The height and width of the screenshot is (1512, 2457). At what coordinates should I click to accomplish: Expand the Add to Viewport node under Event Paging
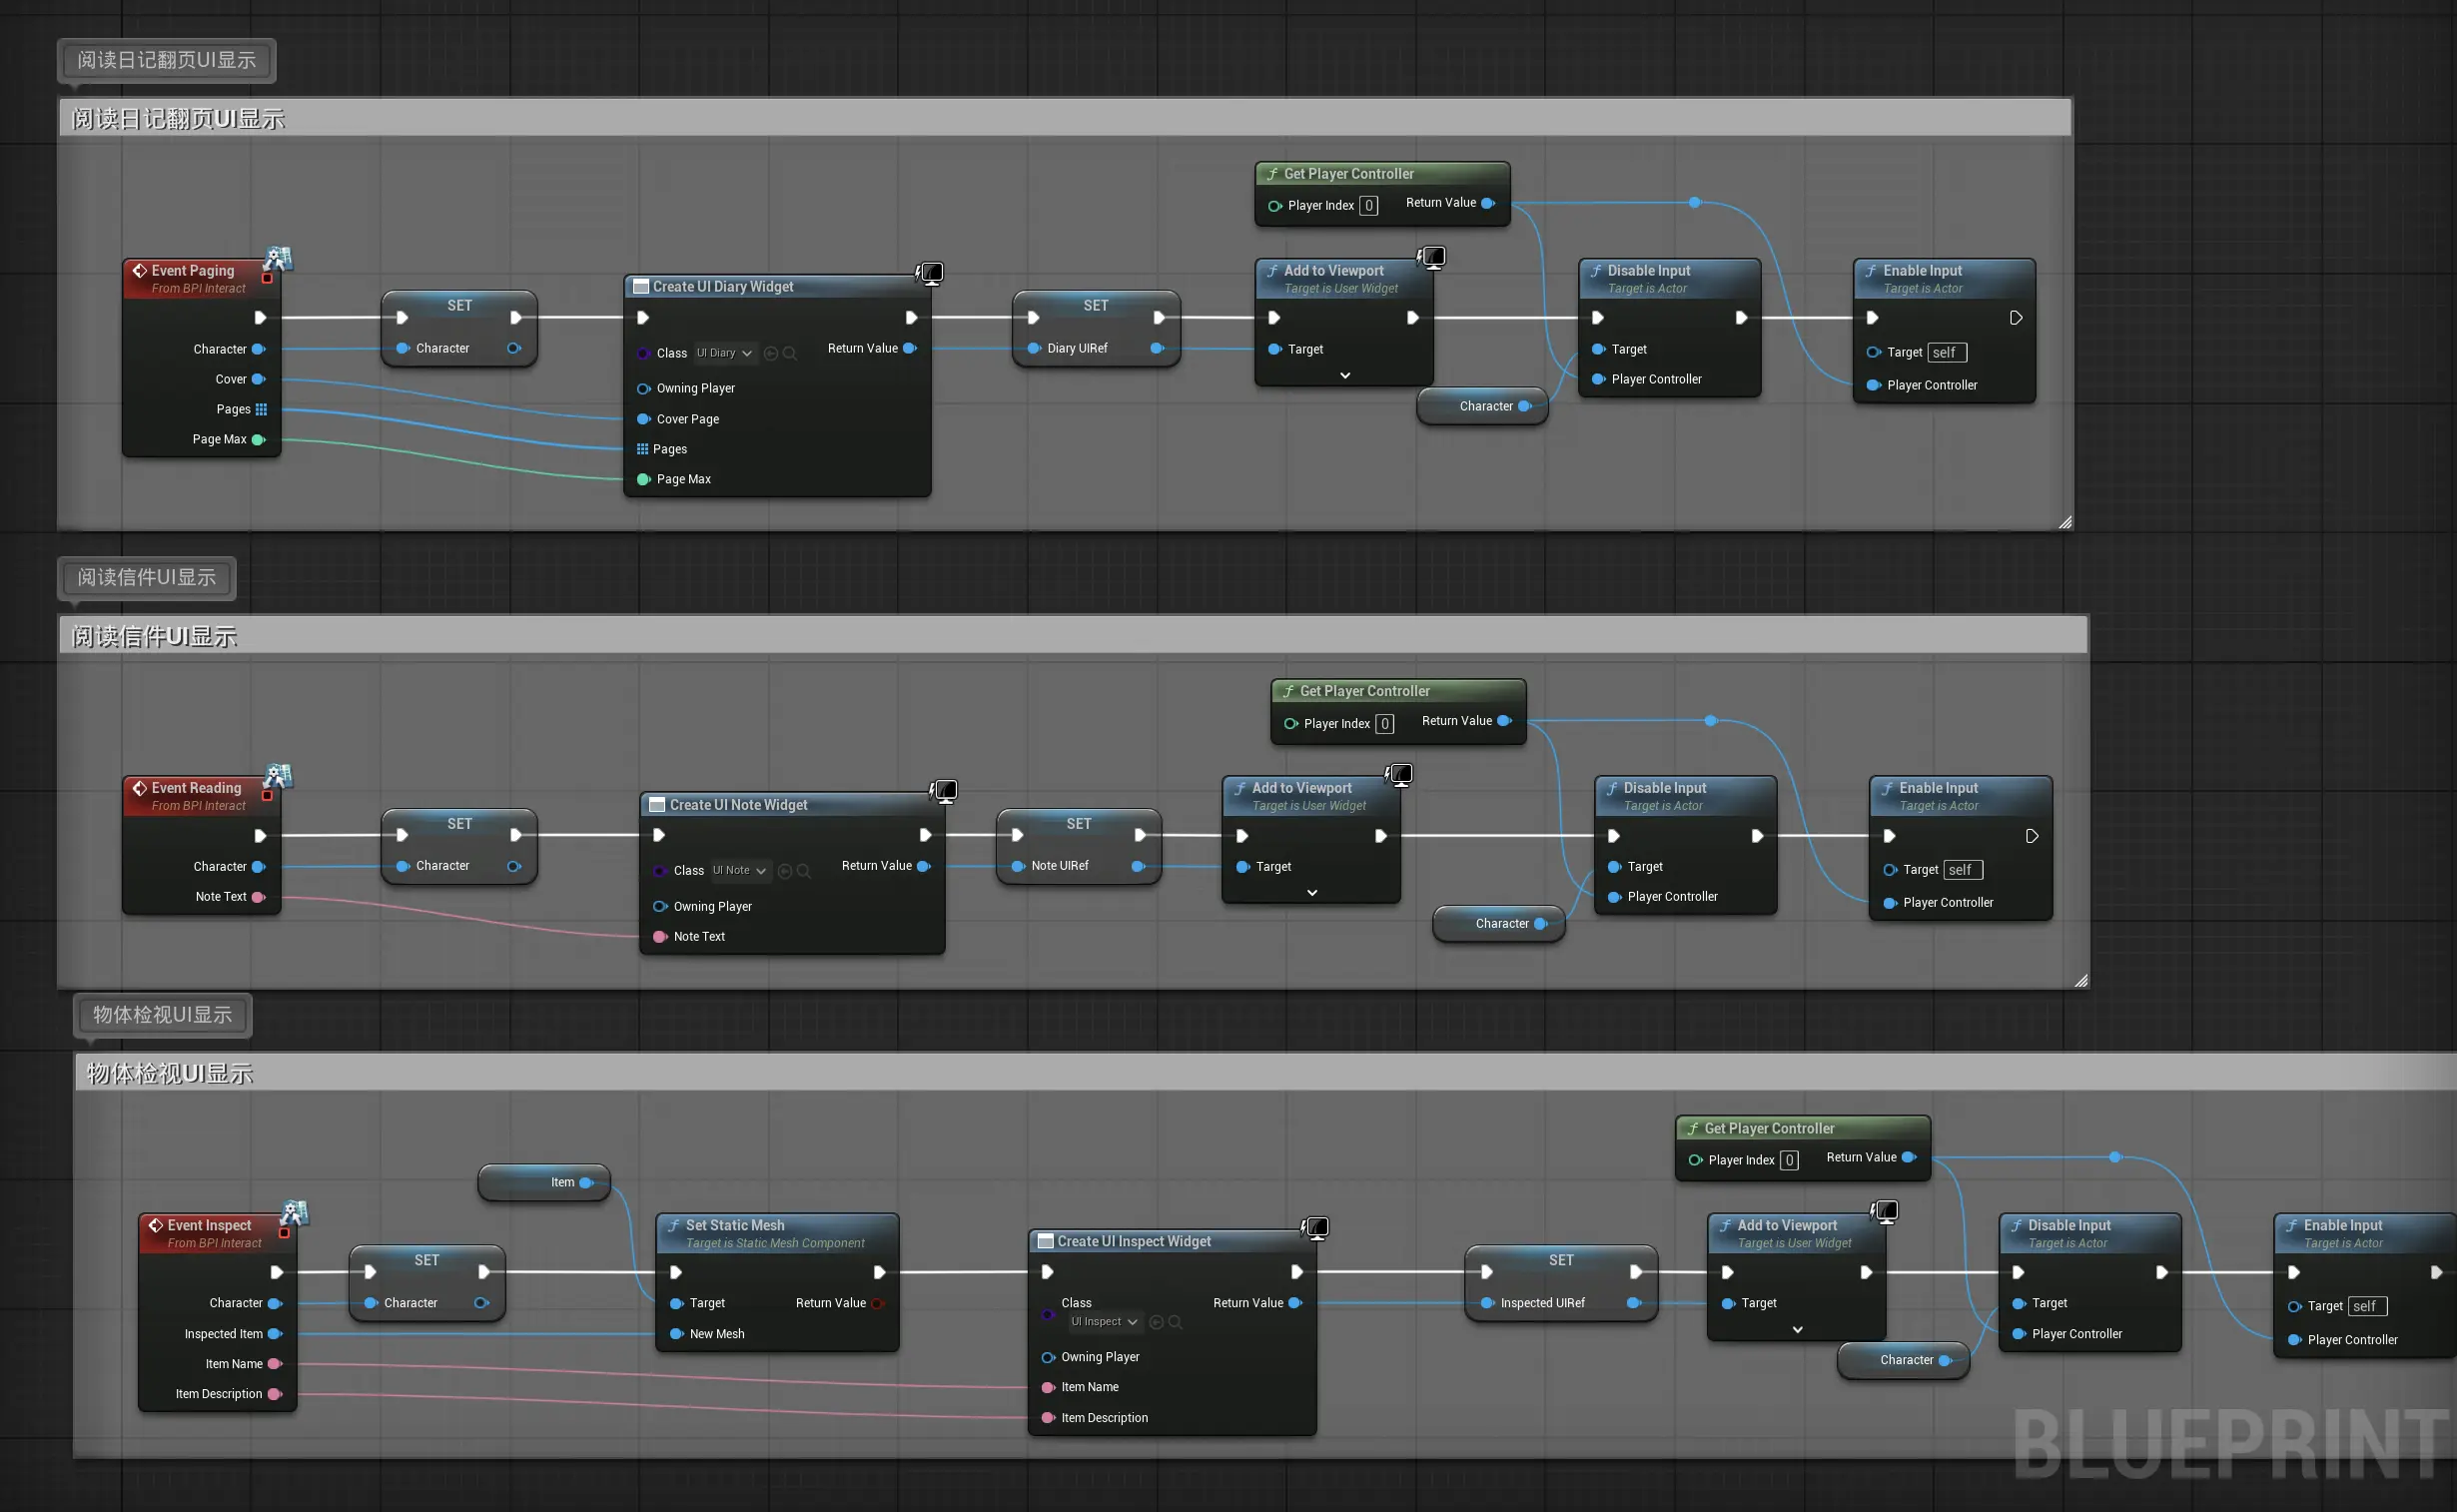click(x=1345, y=376)
